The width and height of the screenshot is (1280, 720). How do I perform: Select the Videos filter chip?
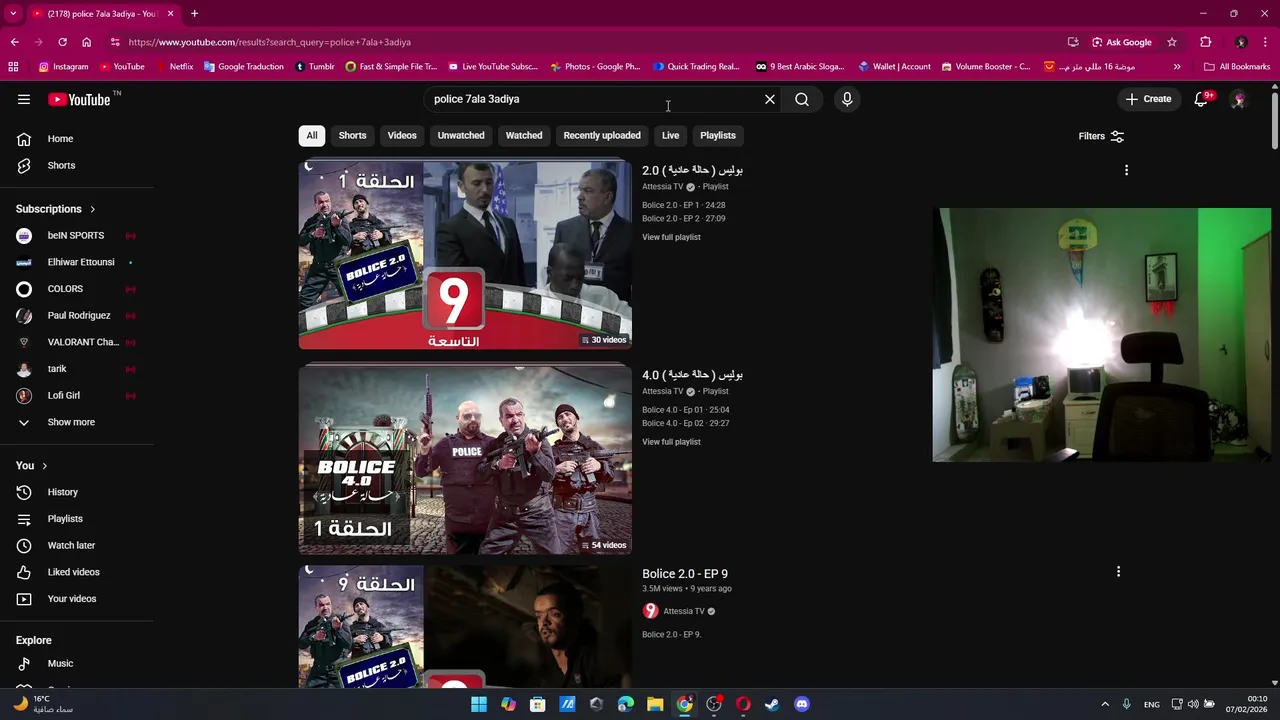(402, 135)
